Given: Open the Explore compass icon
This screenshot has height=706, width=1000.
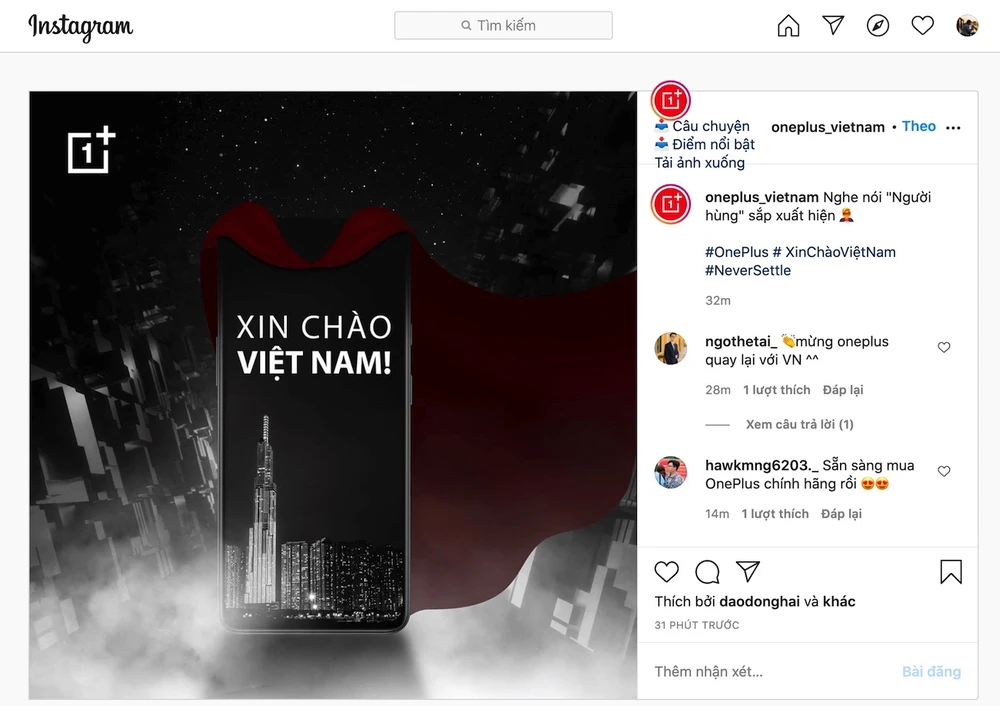Looking at the screenshot, I should coord(878,26).
